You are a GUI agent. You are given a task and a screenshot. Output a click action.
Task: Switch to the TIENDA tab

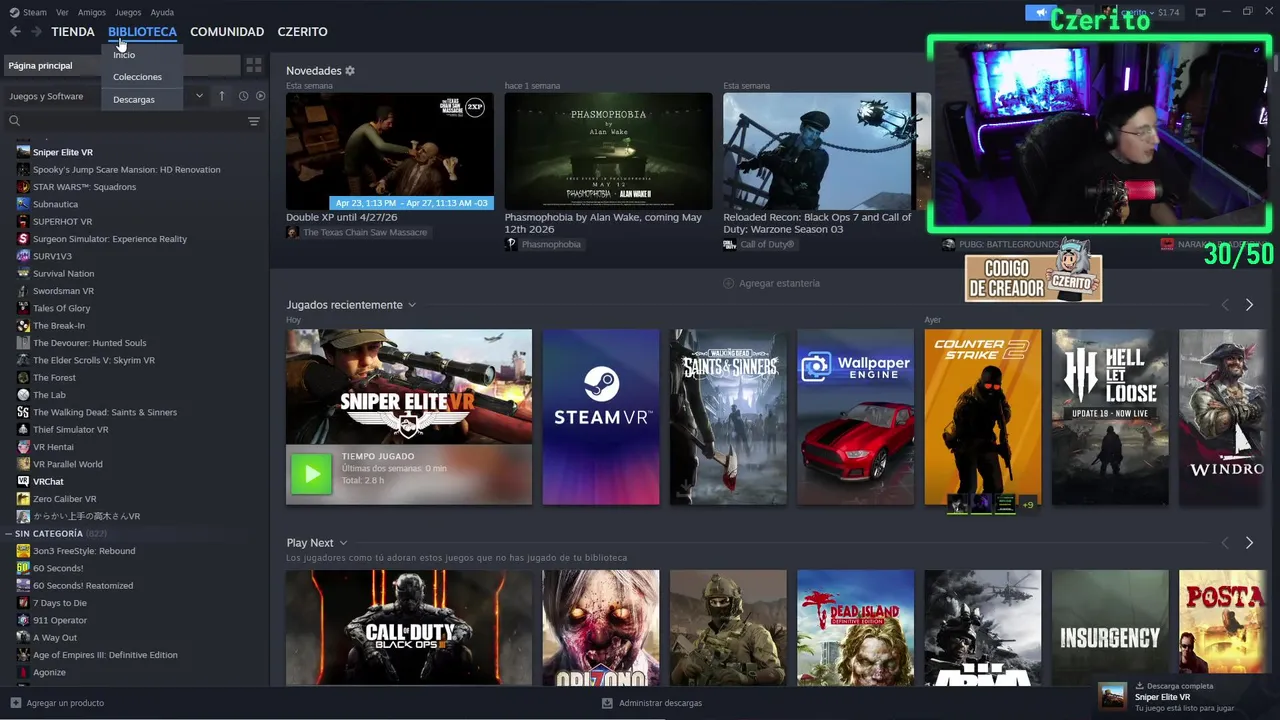click(73, 32)
